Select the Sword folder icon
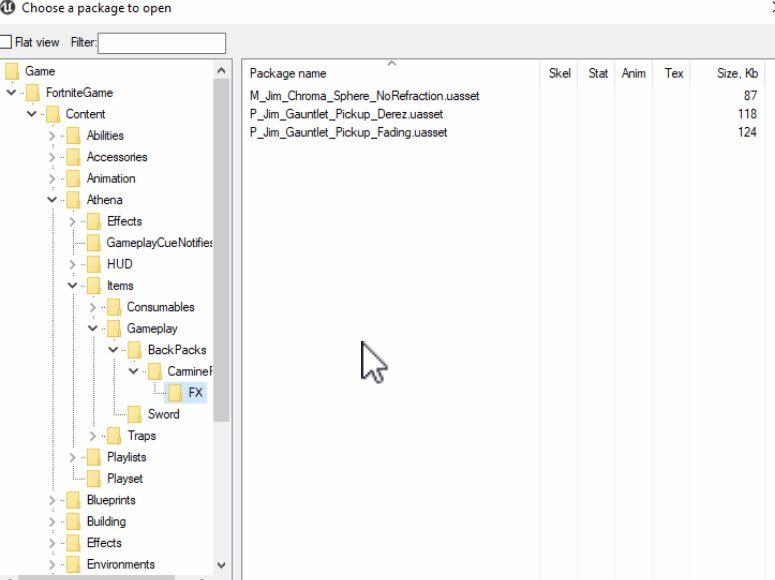The height and width of the screenshot is (580, 775). tap(134, 414)
